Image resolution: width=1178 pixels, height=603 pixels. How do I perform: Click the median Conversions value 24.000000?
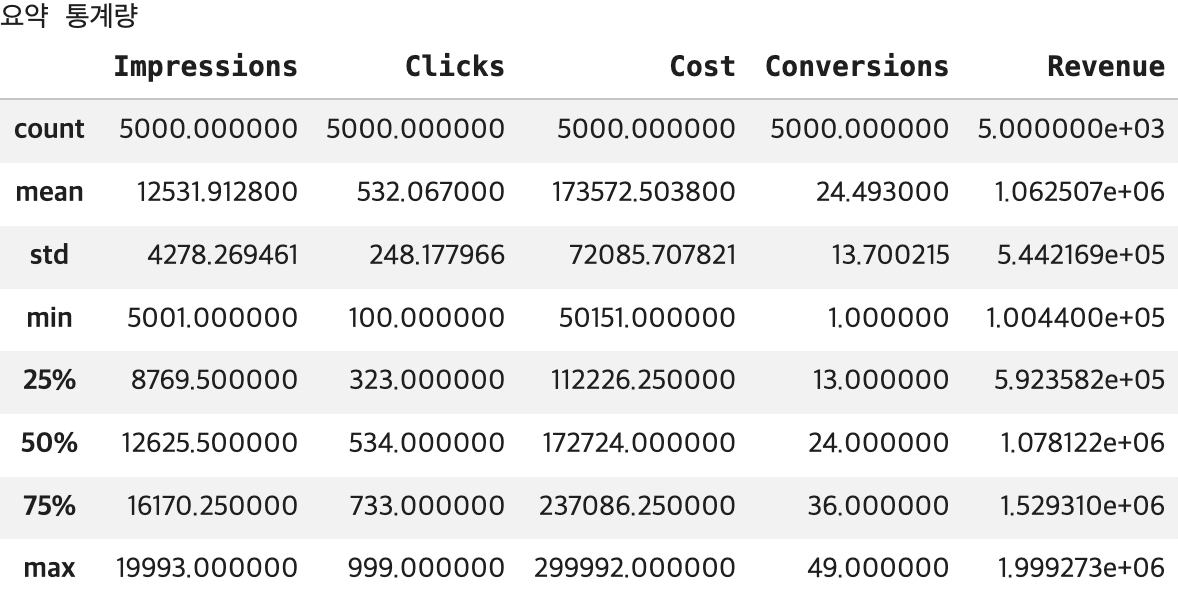tap(878, 443)
